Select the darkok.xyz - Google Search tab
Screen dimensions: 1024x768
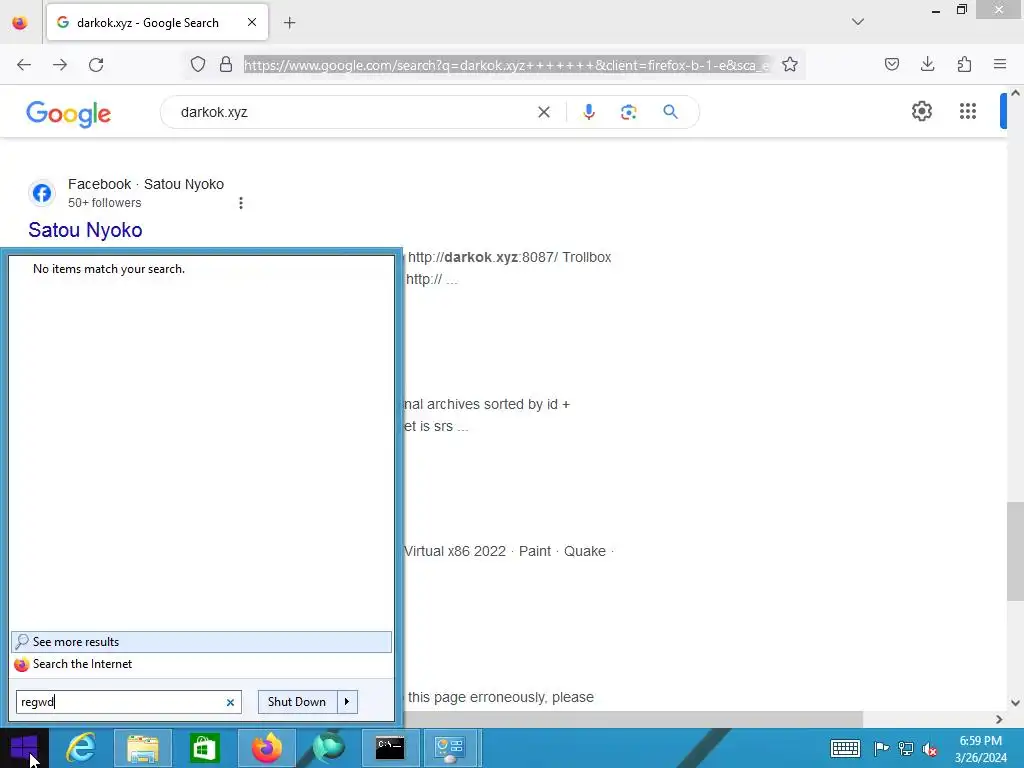tap(157, 22)
